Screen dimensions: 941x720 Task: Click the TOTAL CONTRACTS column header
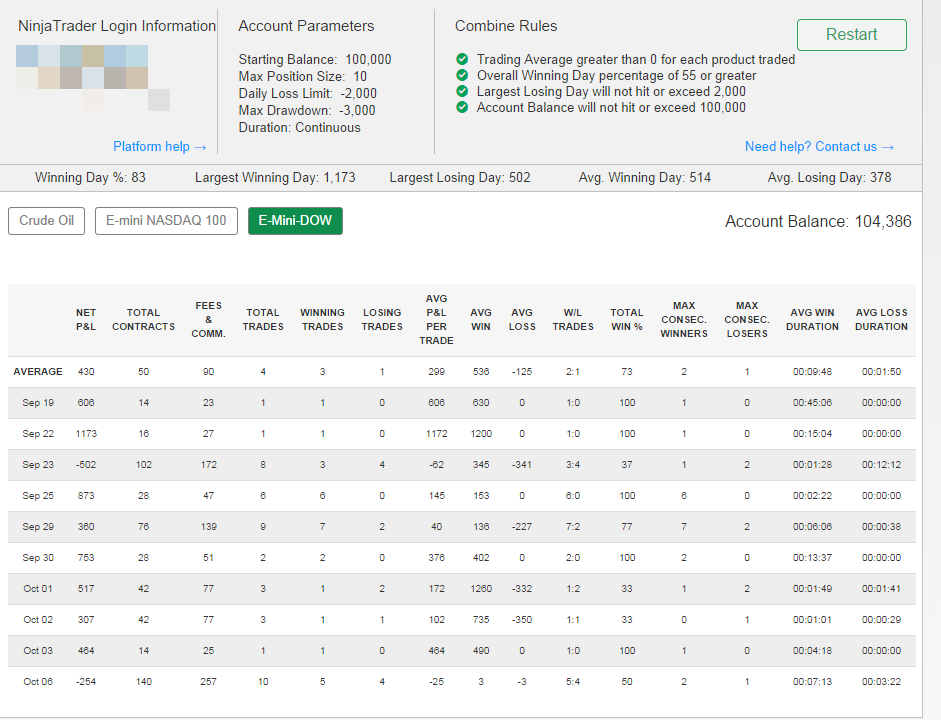click(143, 320)
